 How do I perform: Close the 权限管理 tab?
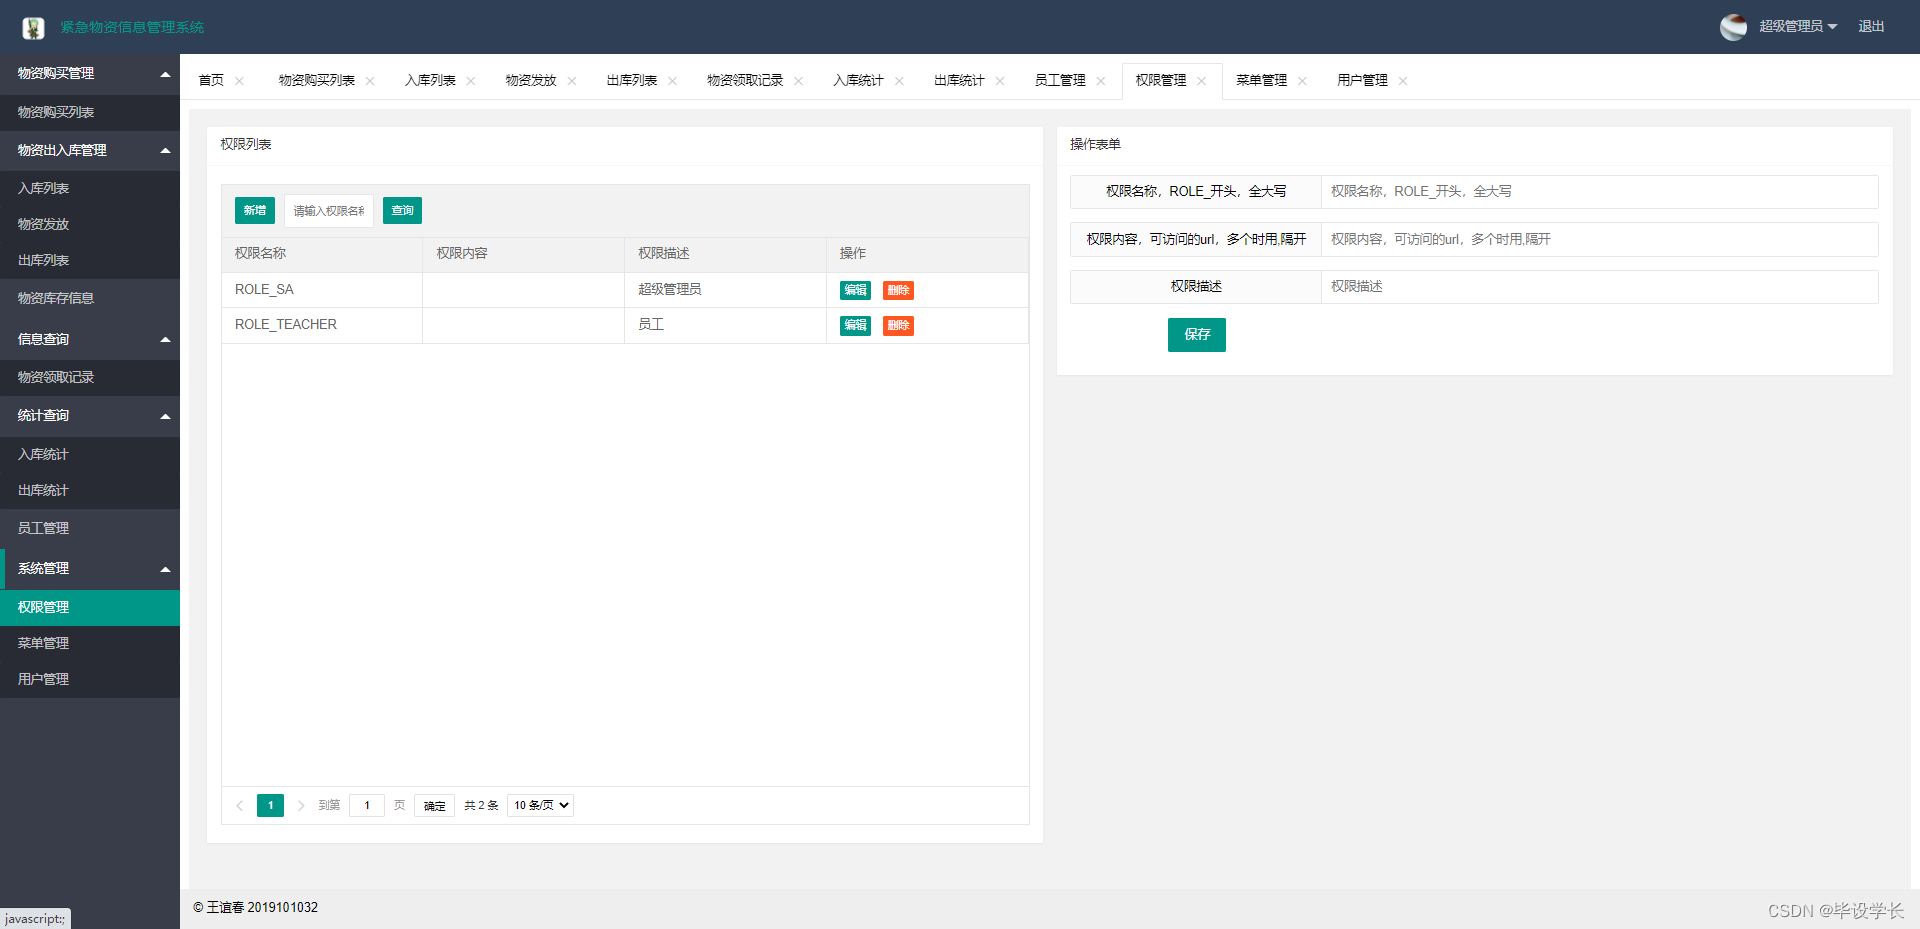1202,81
